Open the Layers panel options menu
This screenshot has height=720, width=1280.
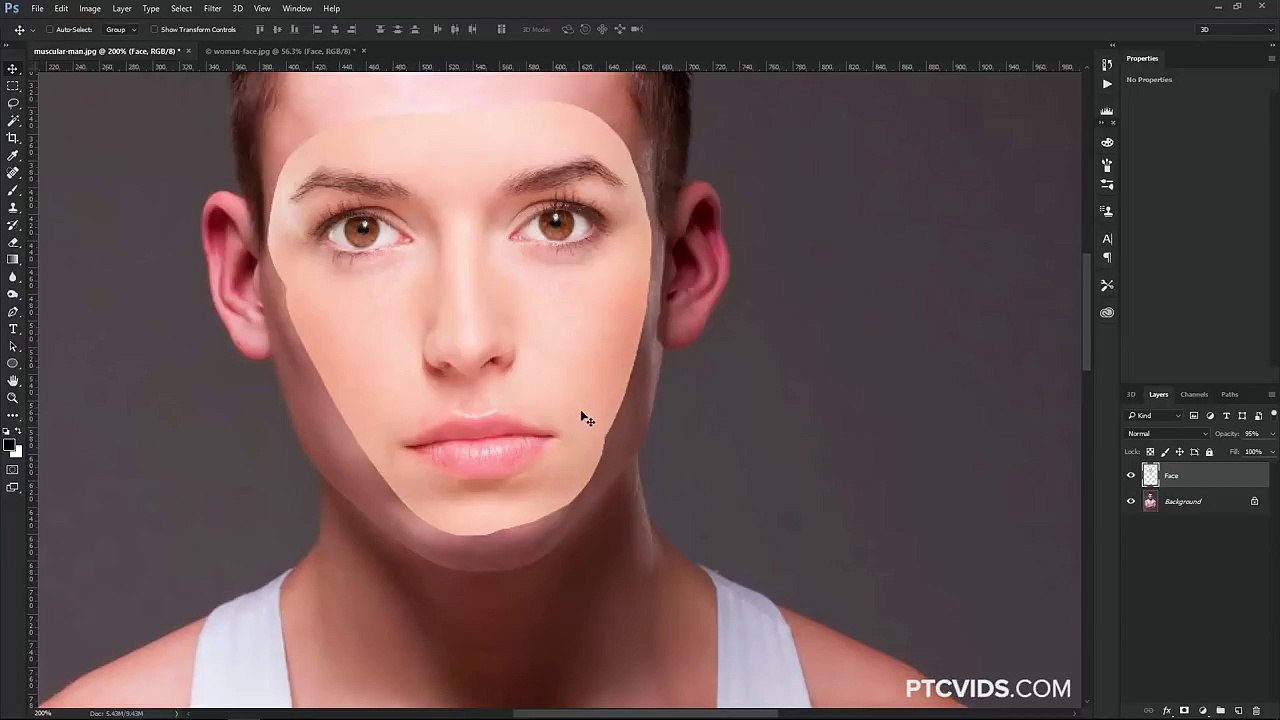pos(1271,395)
